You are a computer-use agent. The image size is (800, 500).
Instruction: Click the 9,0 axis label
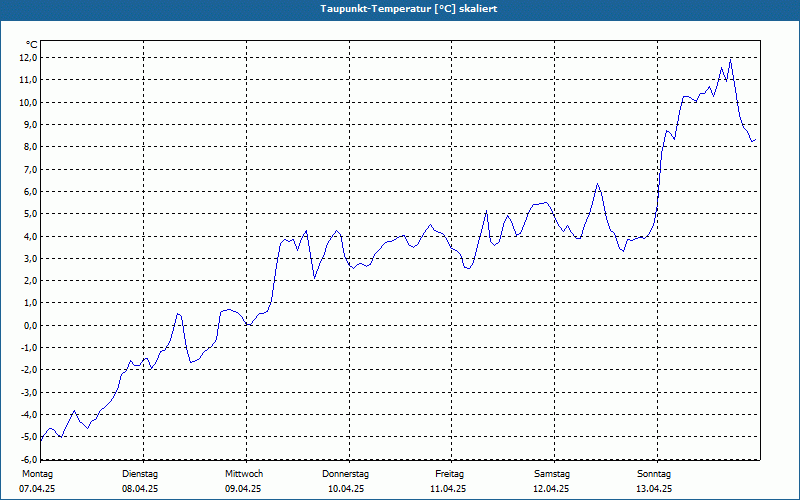pyautogui.click(x=30, y=124)
